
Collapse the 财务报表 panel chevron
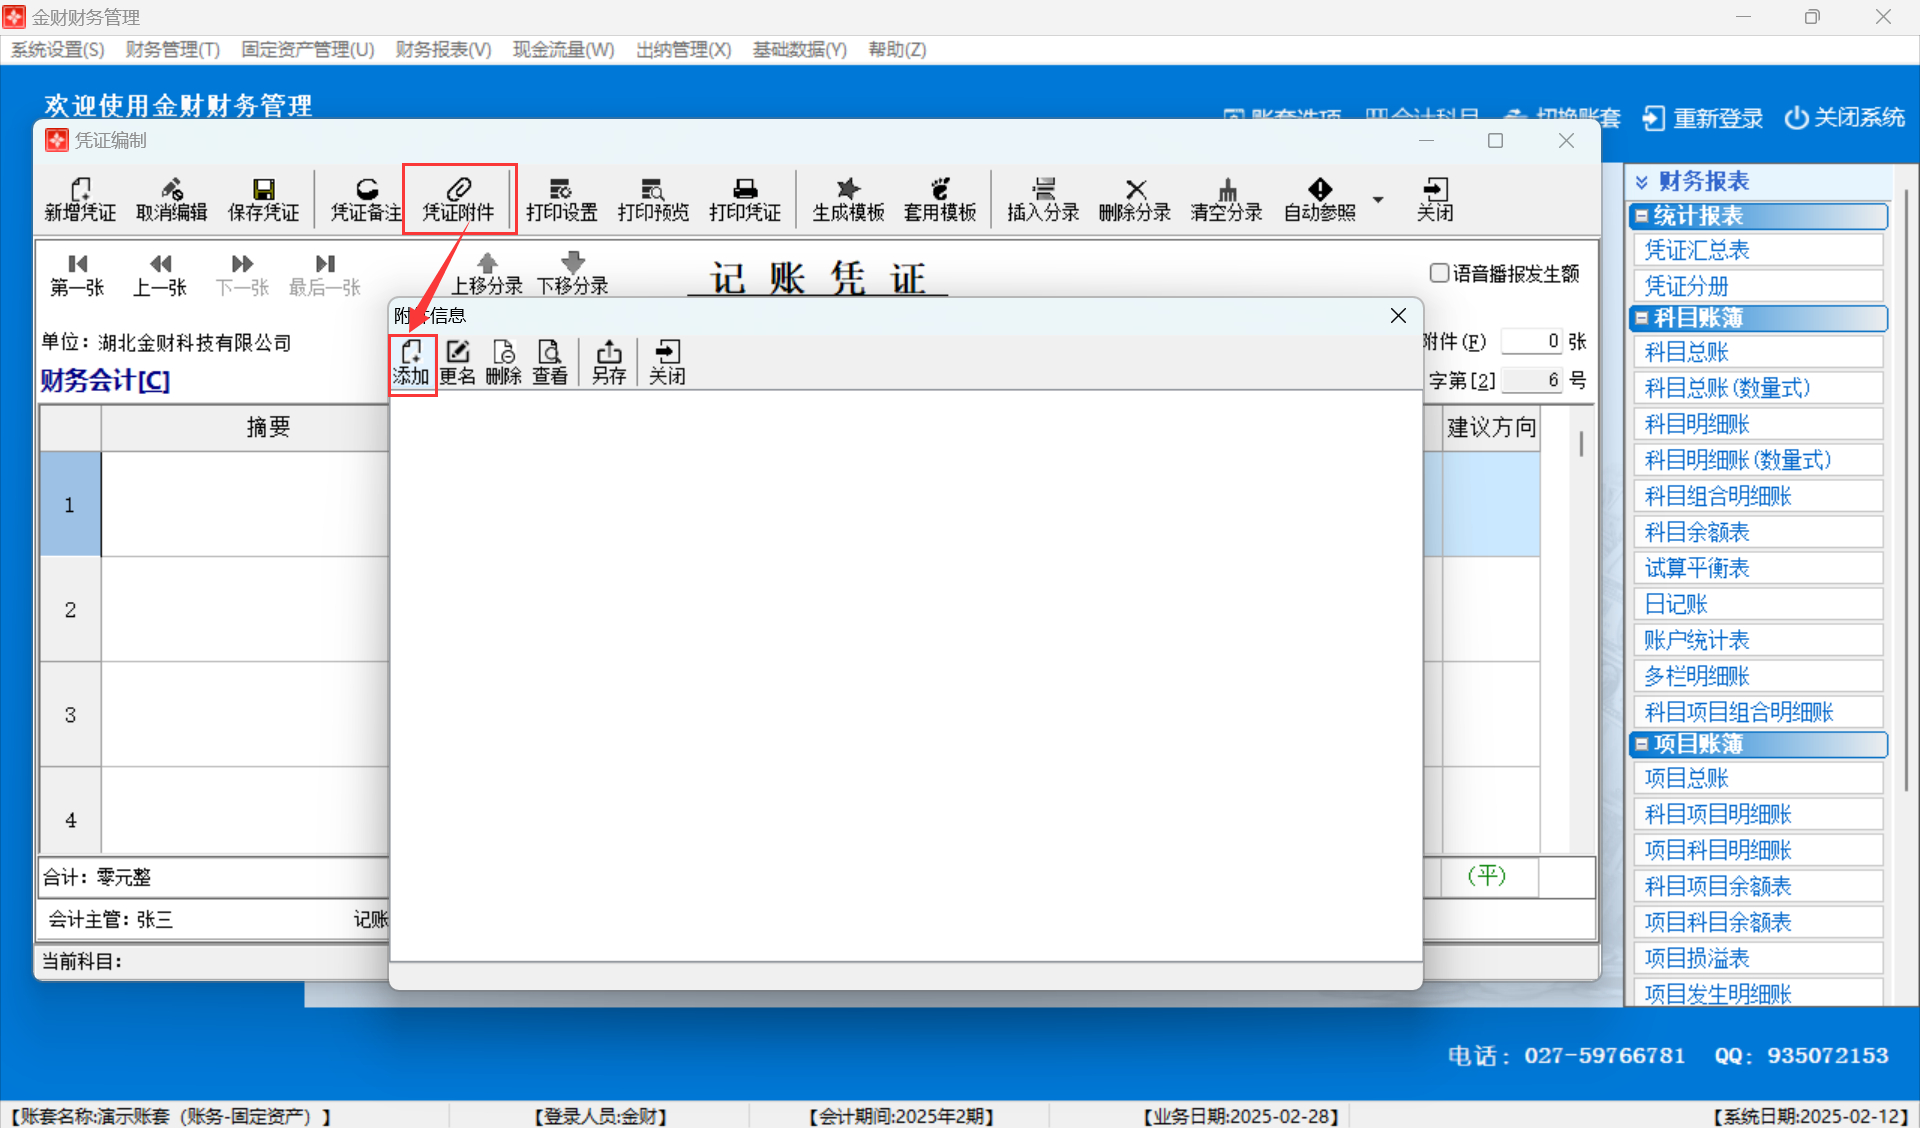pos(1641,182)
